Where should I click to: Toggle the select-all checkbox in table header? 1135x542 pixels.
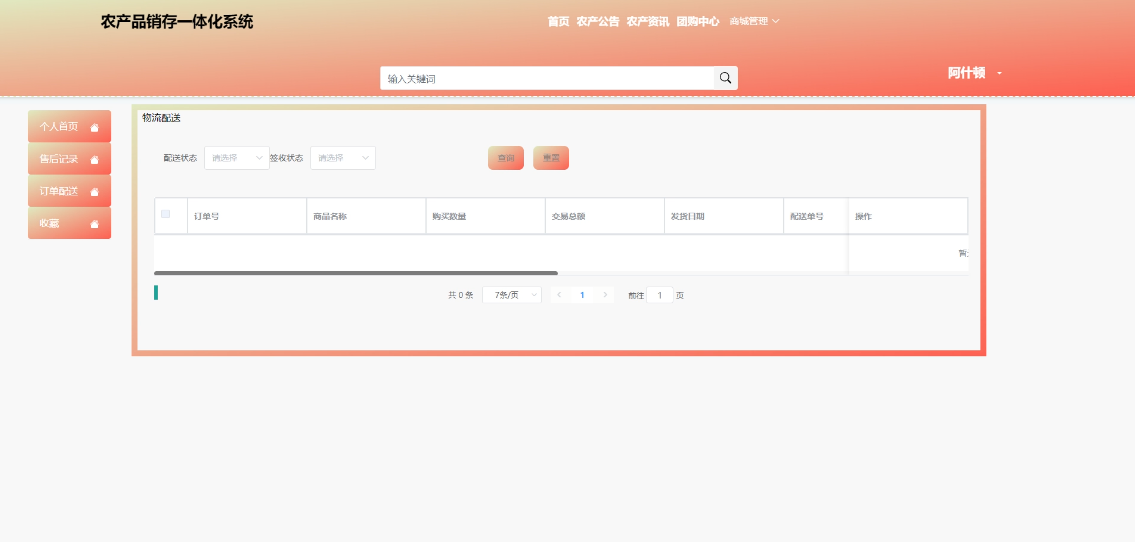tap(166, 214)
